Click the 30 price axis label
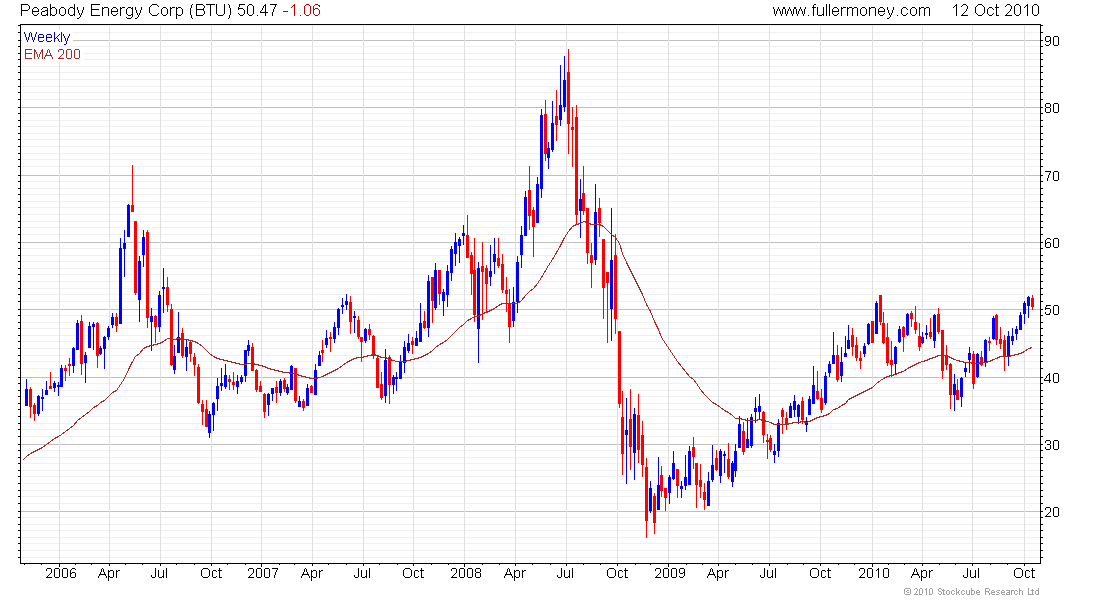 [x=1052, y=445]
